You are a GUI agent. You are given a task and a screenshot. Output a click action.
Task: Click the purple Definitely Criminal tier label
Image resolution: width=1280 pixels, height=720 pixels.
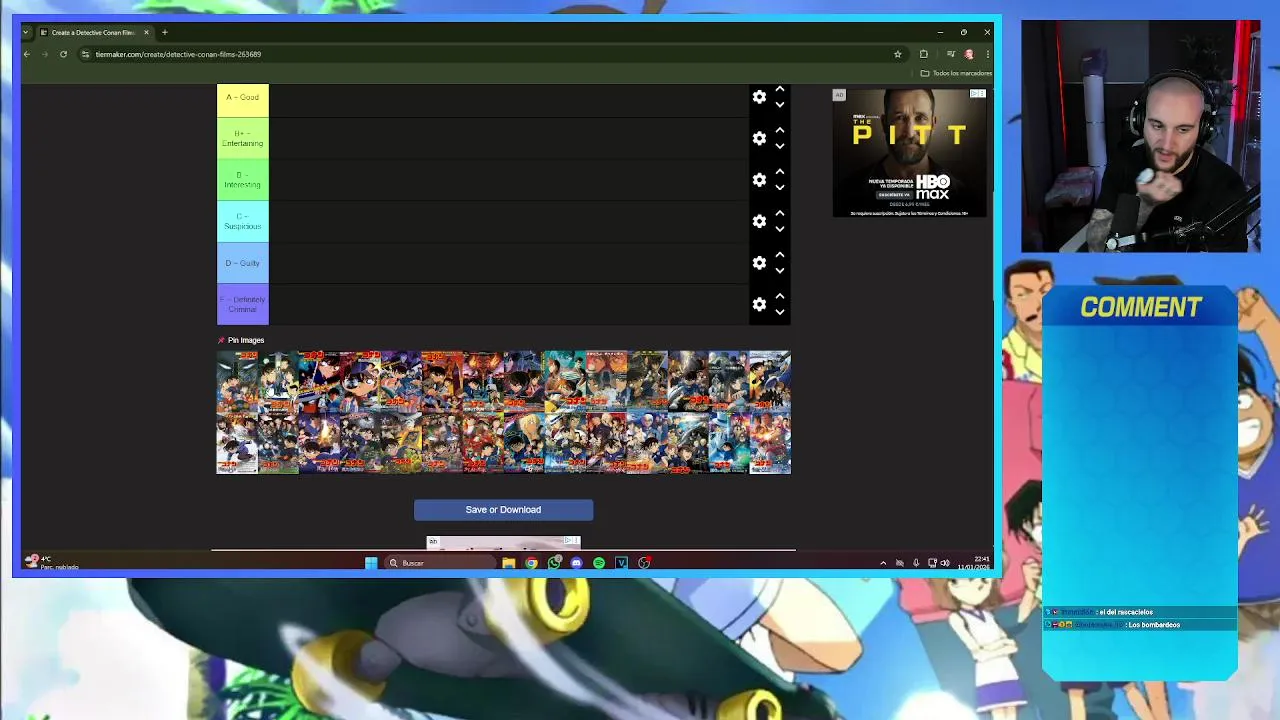pos(243,304)
